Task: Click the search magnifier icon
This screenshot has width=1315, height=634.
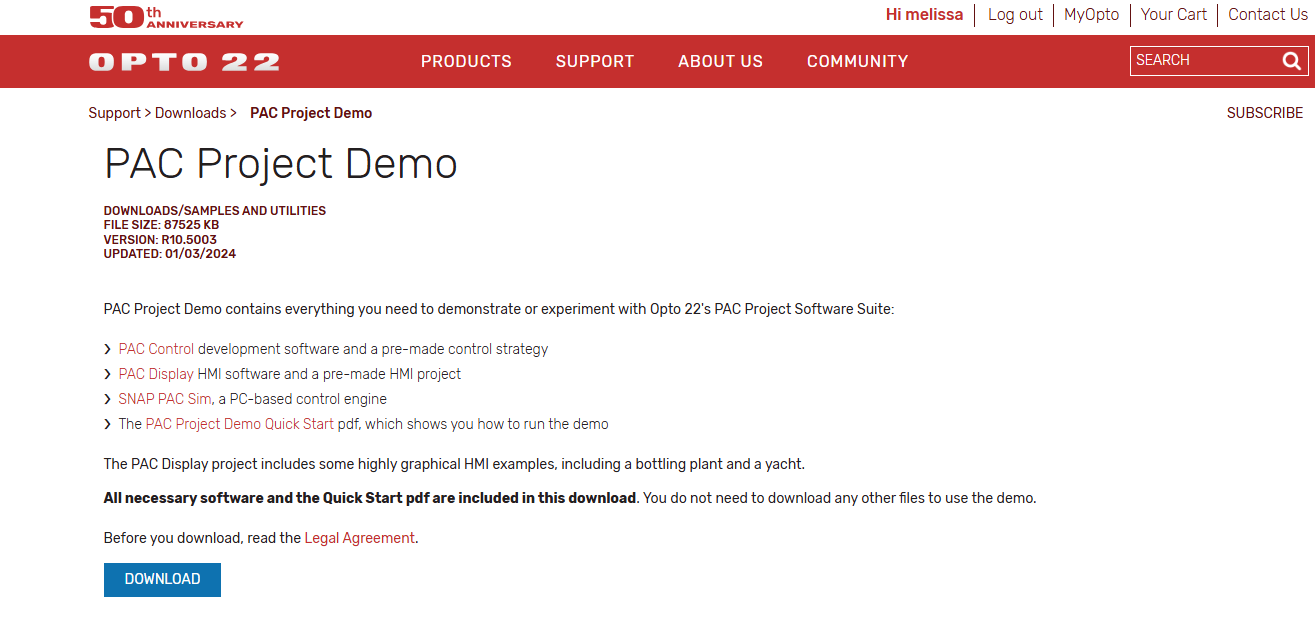Action: 1291,61
